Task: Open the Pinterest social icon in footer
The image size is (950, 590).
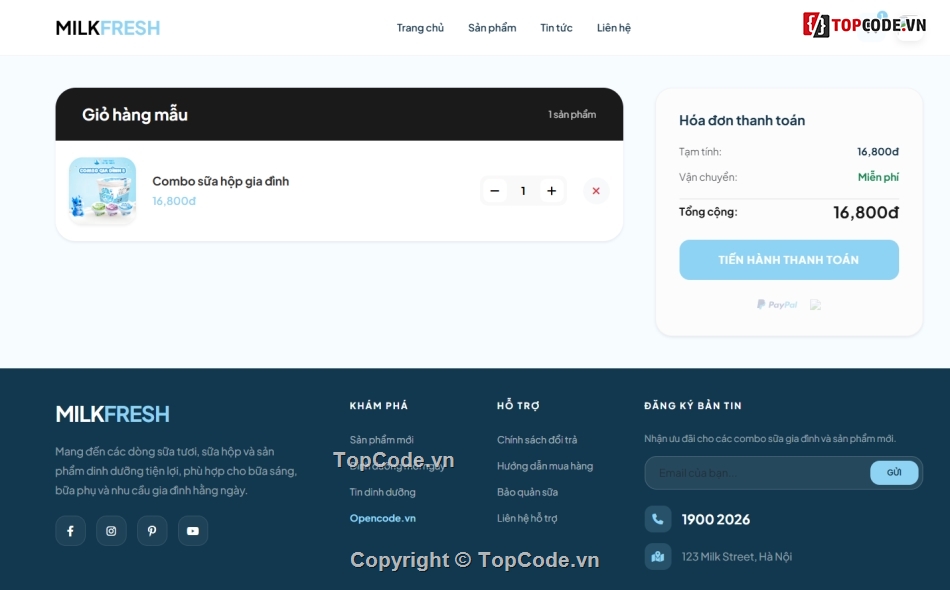Action: [152, 531]
